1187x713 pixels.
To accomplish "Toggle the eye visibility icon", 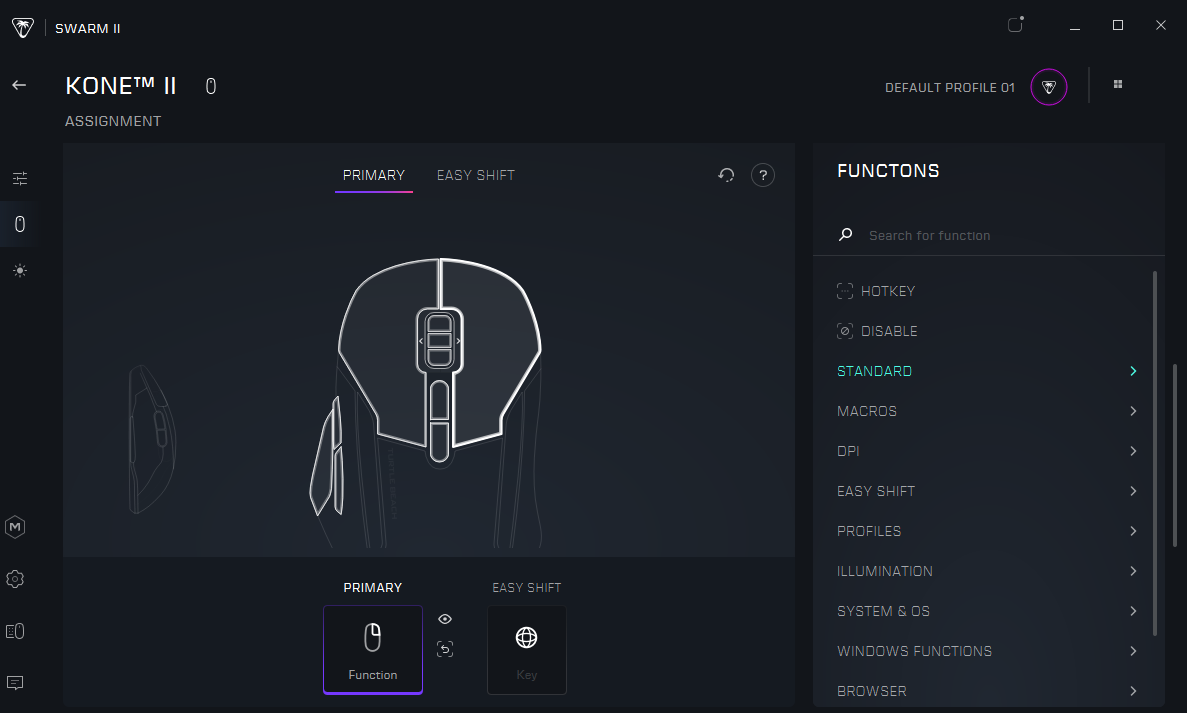I will click(445, 619).
